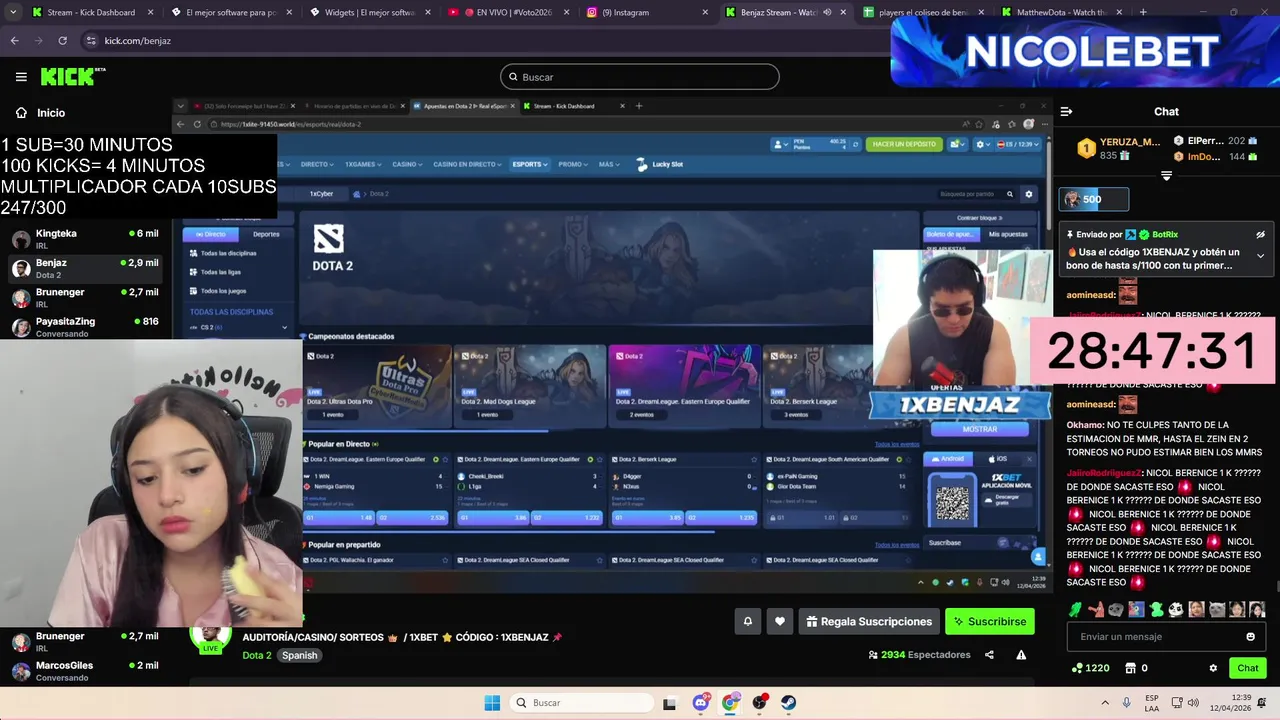The width and height of the screenshot is (1280, 720).
Task: Hide the pinned BotRix message
Action: pos(1260,235)
